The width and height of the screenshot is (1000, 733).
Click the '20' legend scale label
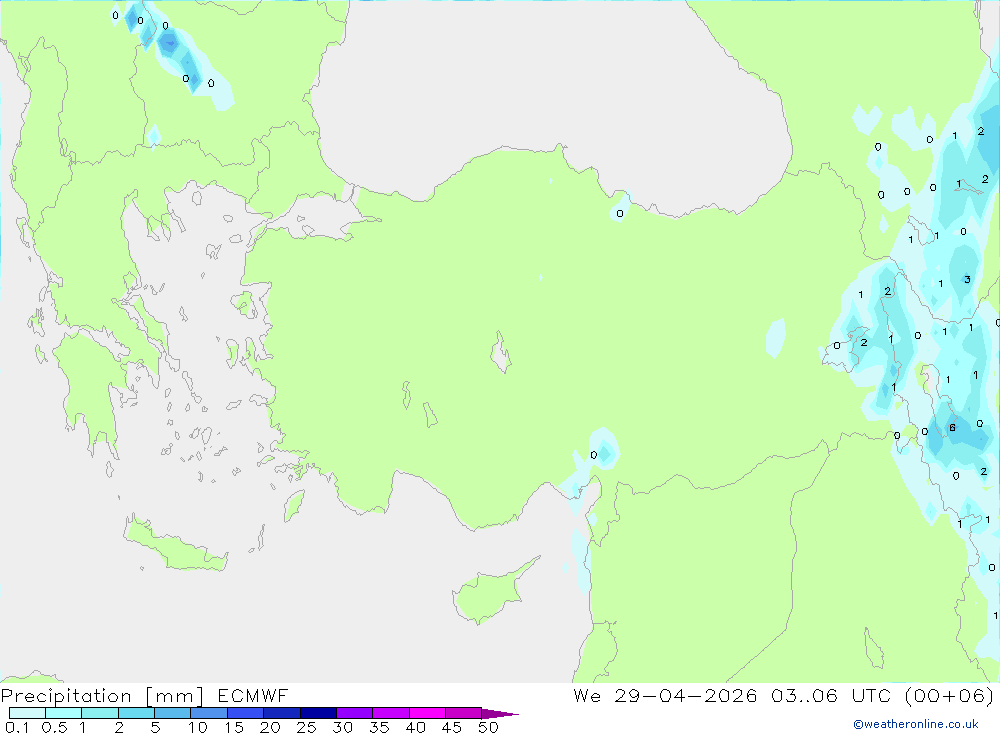(x=270, y=727)
